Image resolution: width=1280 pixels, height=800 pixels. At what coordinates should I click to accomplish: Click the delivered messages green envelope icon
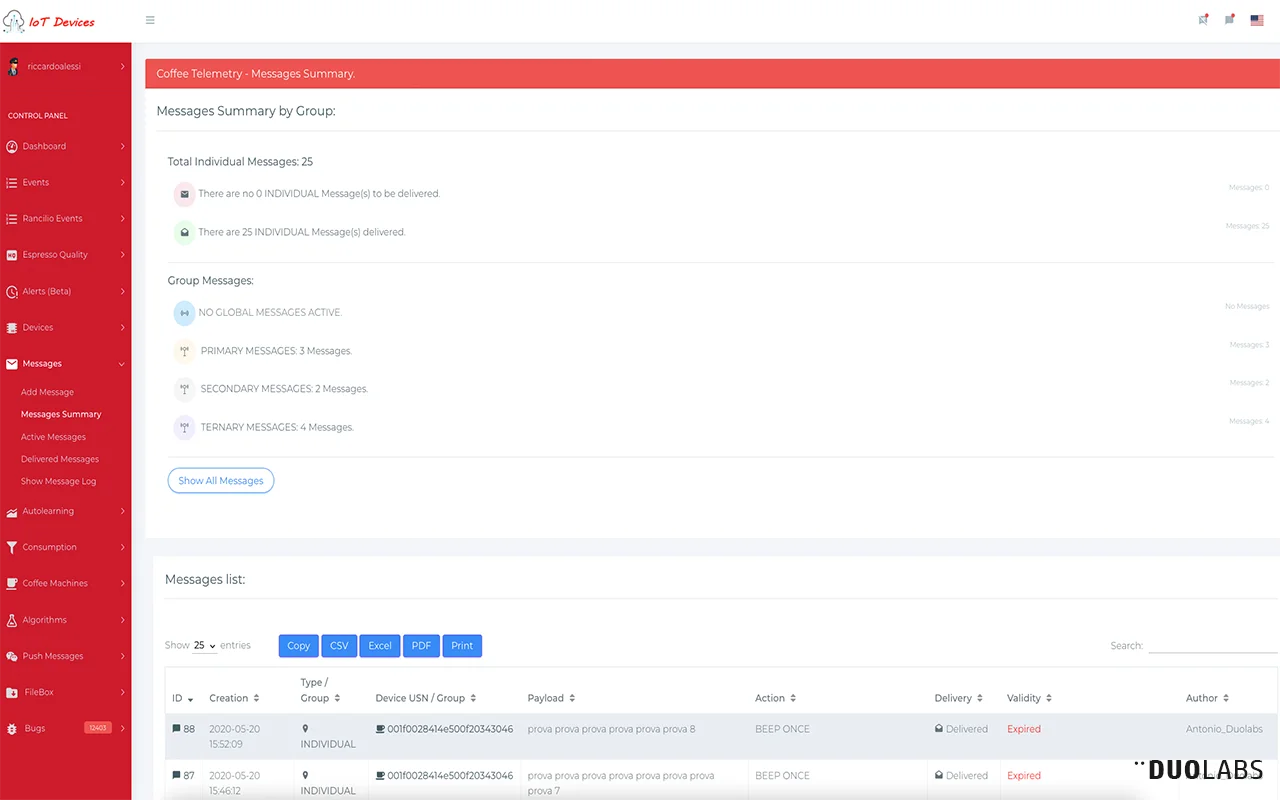click(184, 232)
